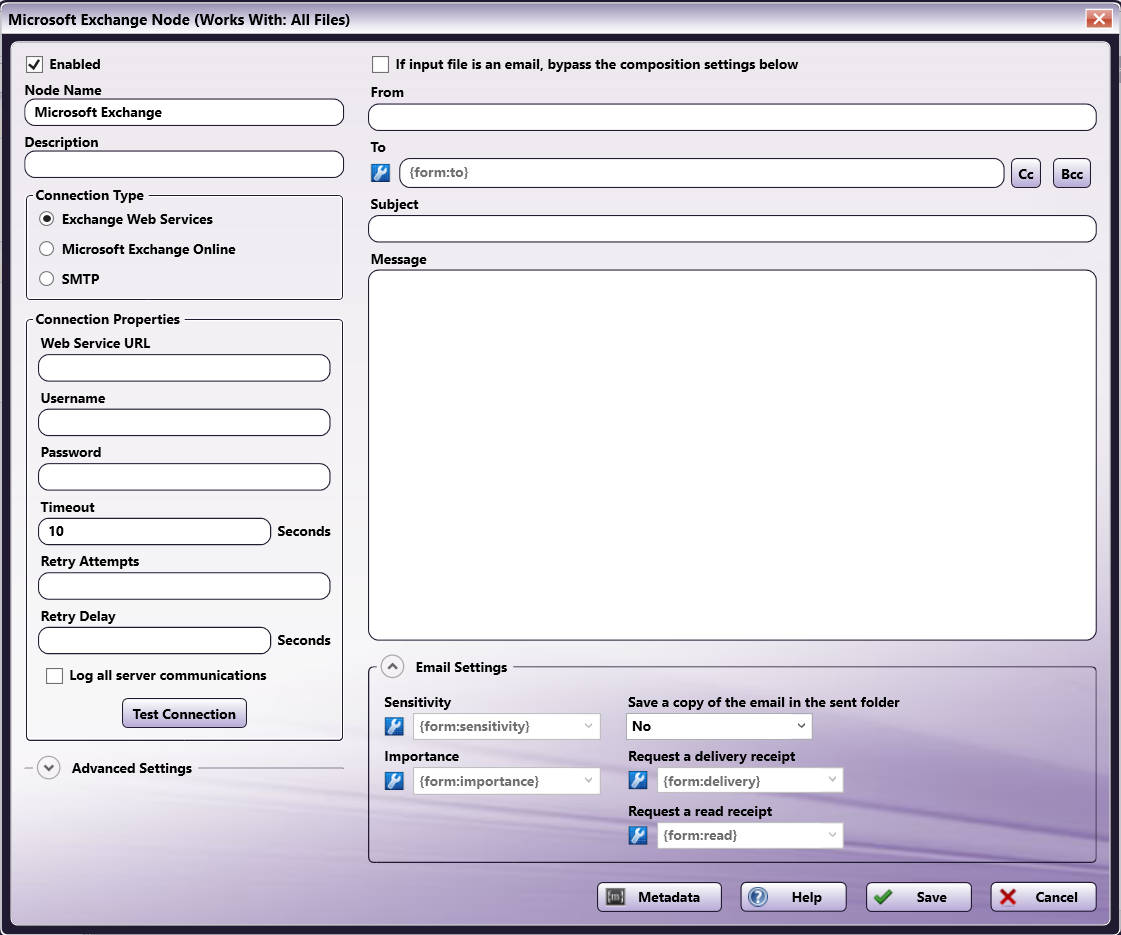Screen dimensions: 1121x935
Task: Click the Retry Attempts input field
Action: coord(184,586)
